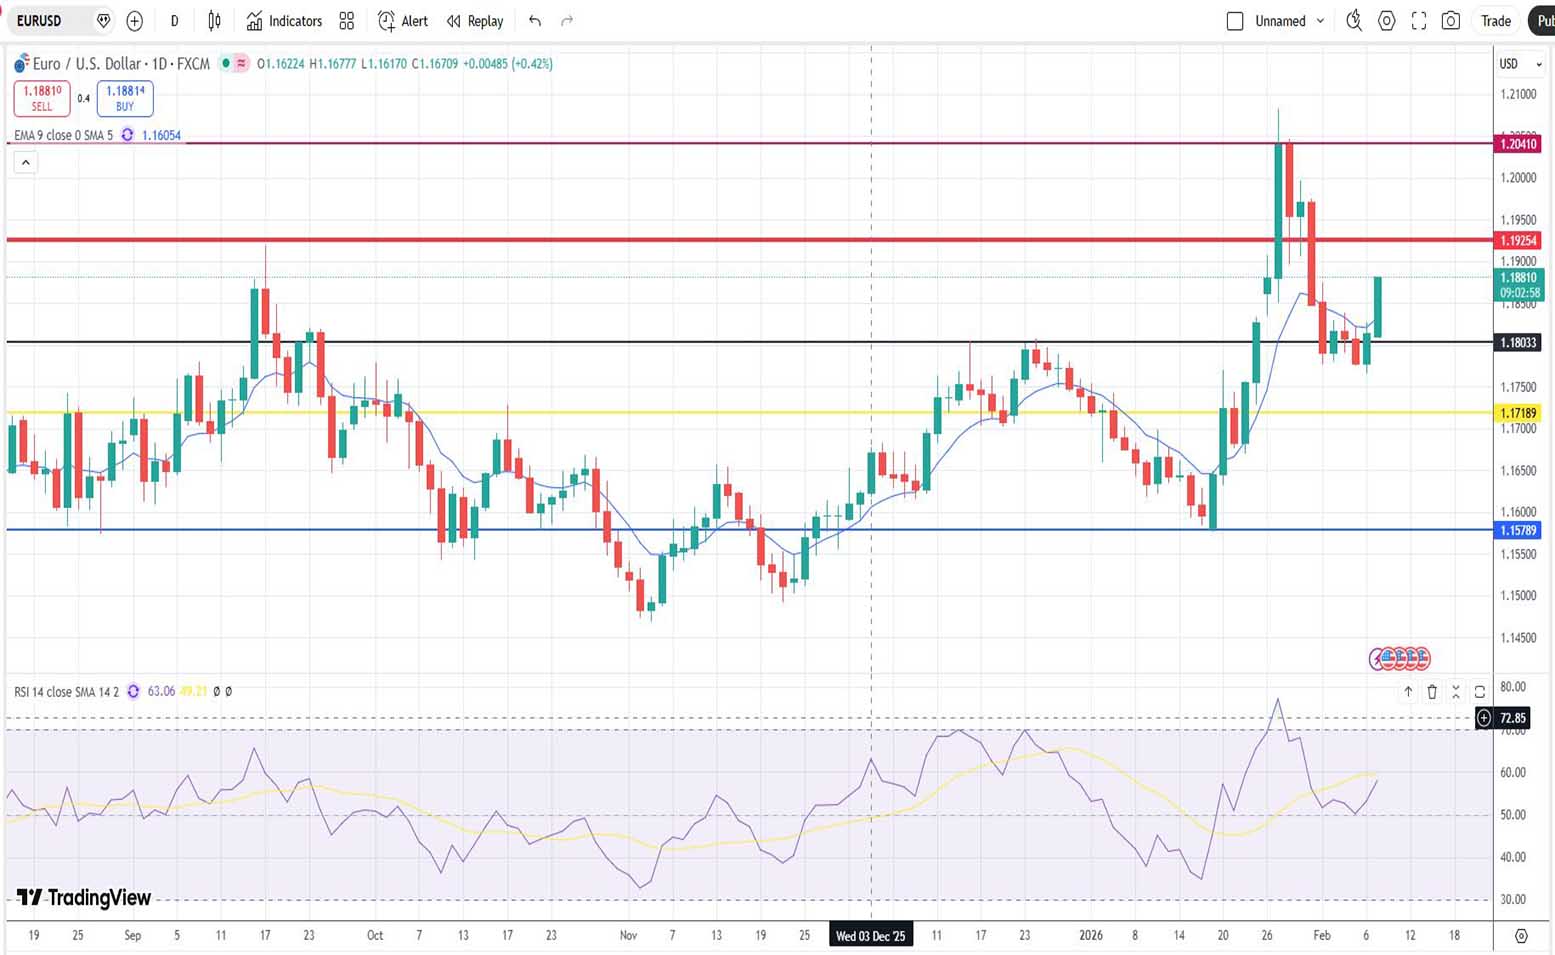Undo the last chart action
The image size is (1555, 955).
tap(535, 21)
